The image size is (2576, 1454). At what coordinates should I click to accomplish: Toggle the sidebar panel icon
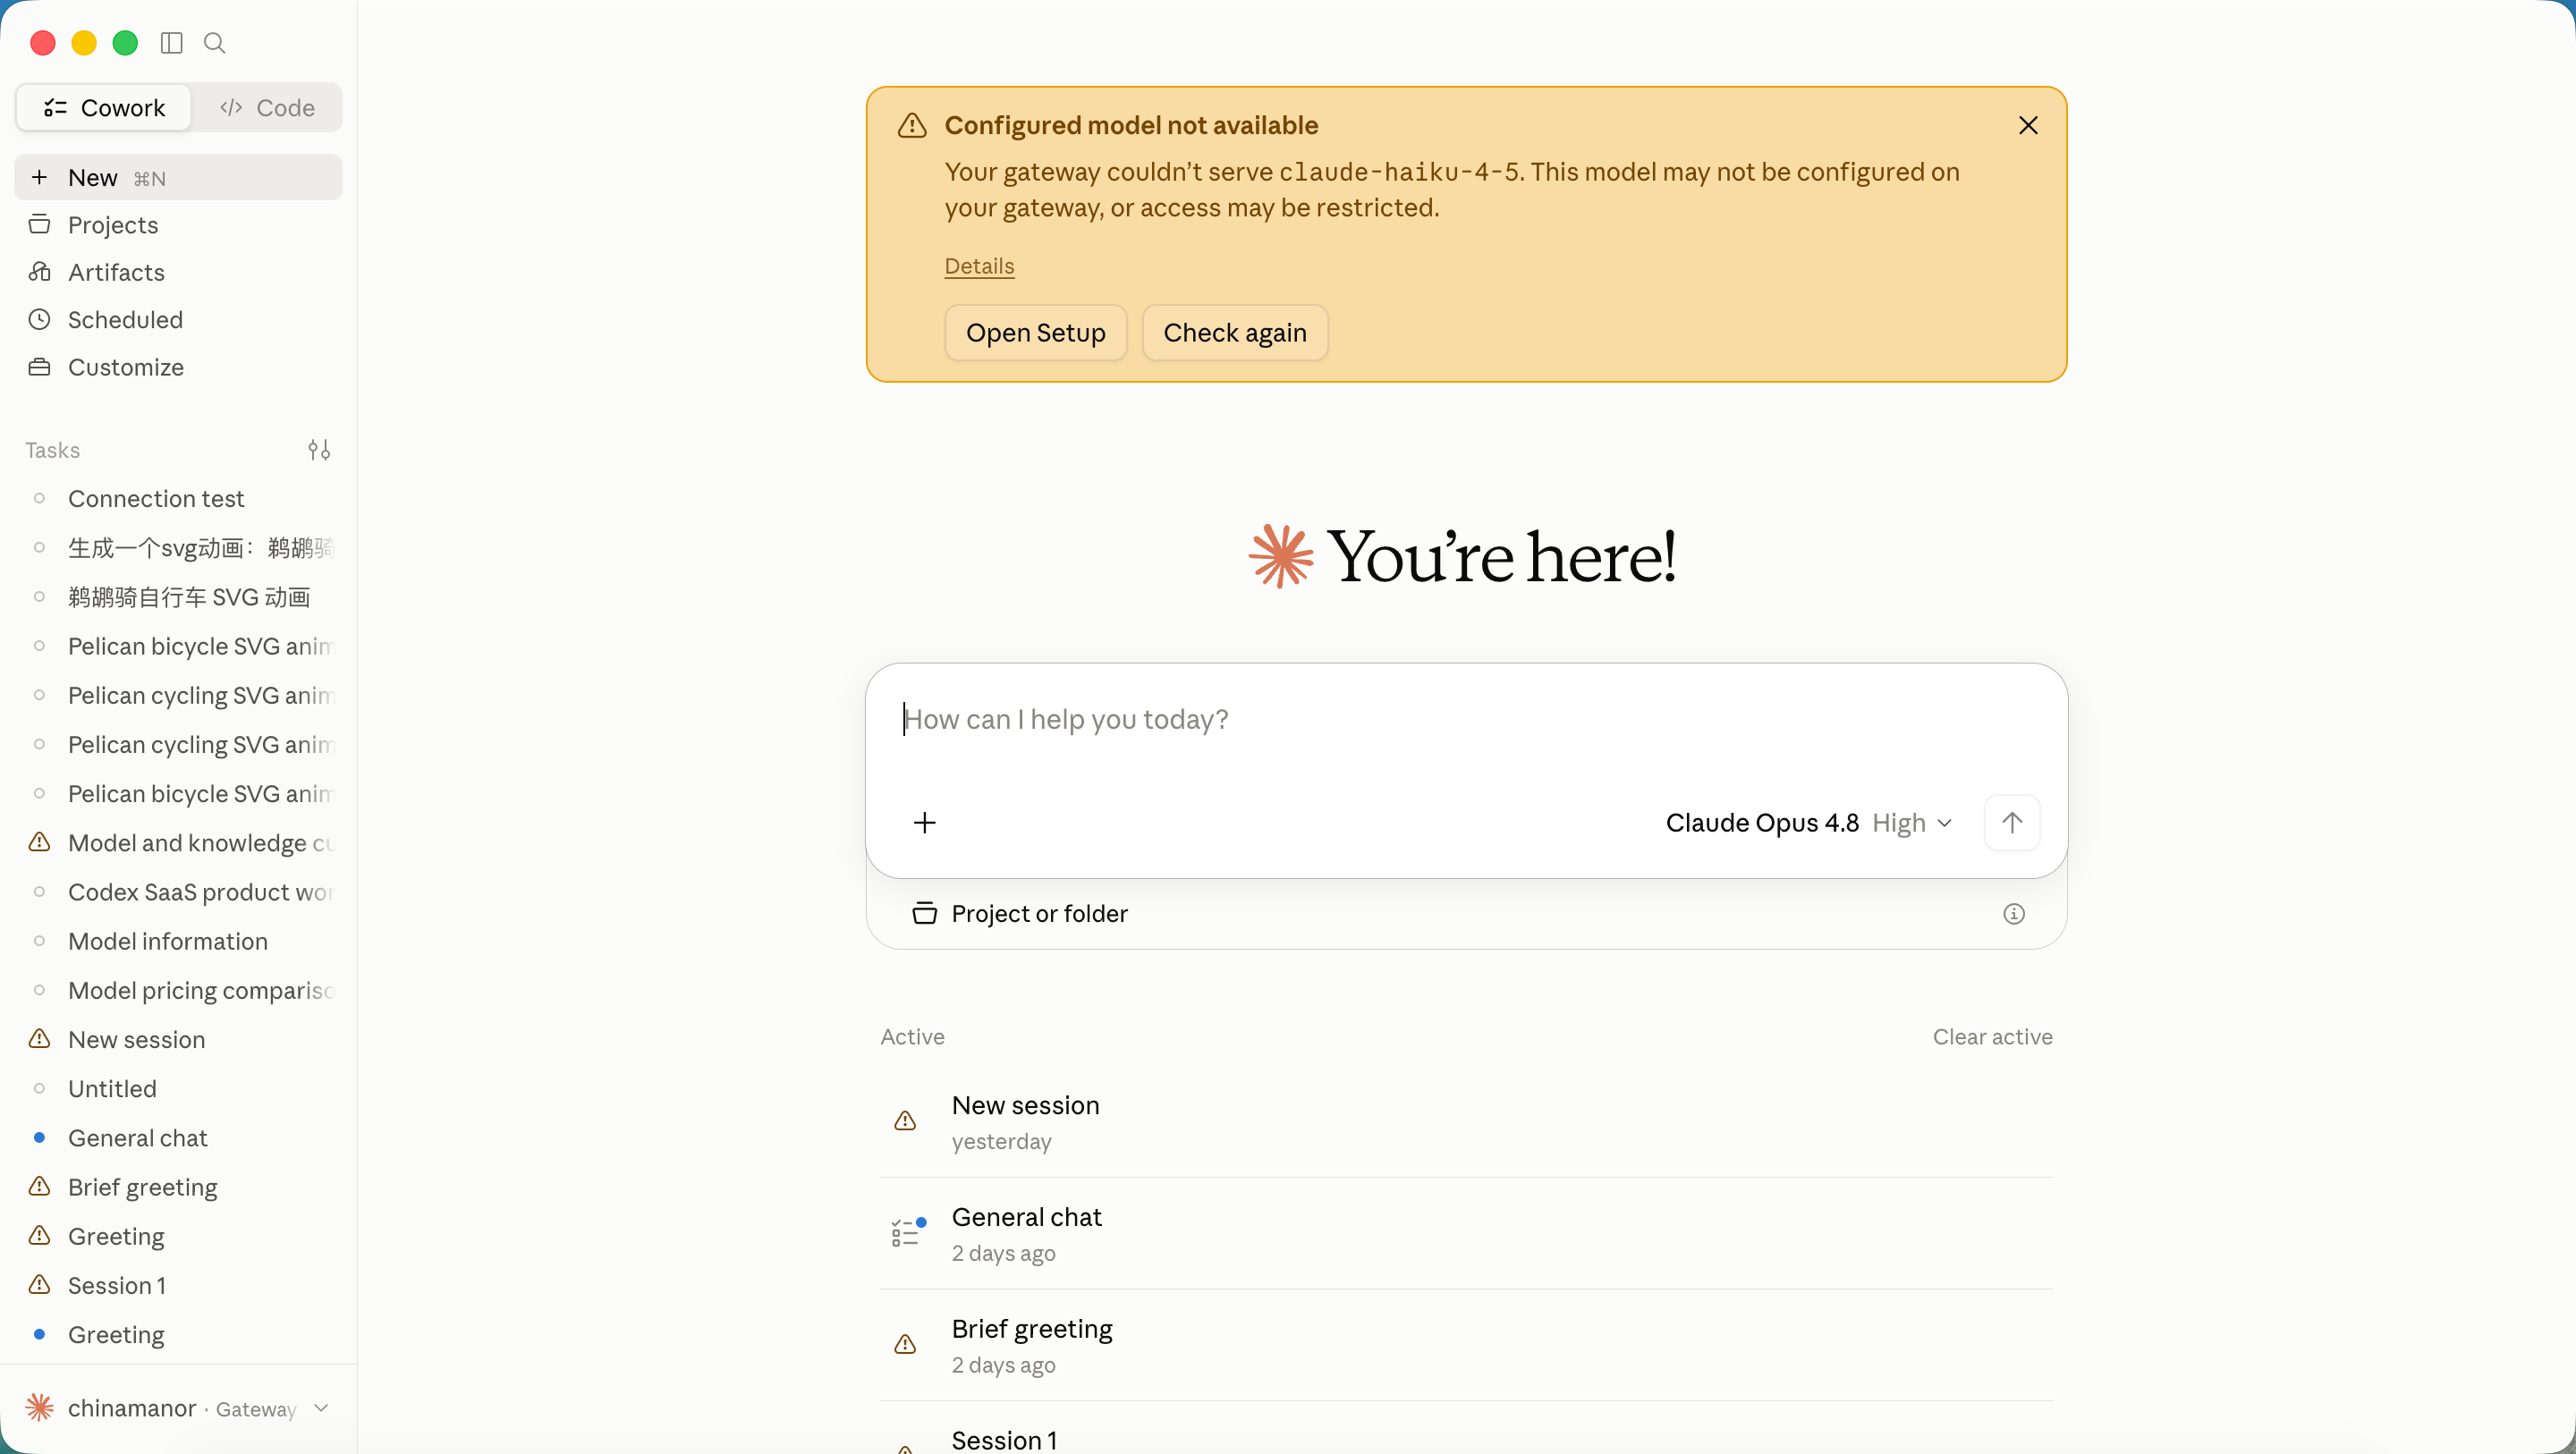click(172, 43)
